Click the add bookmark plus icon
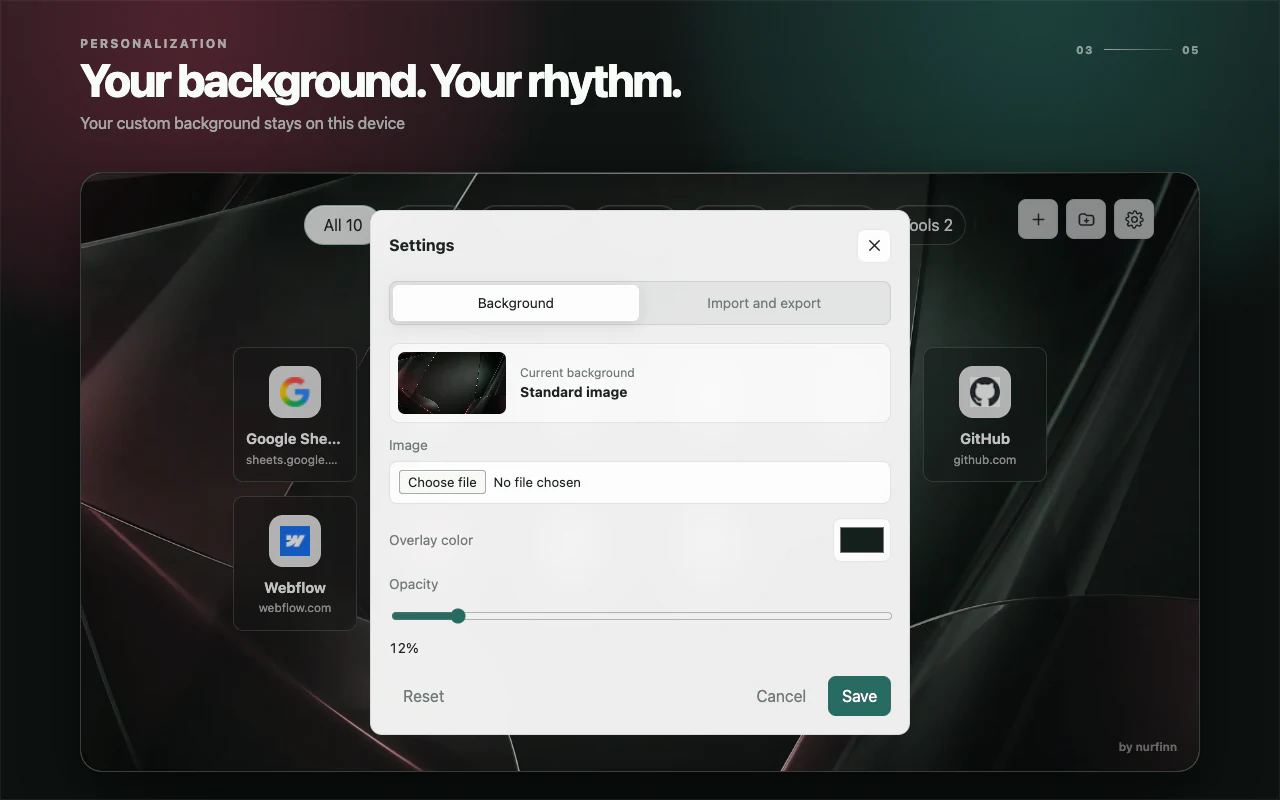 [x=1038, y=219]
